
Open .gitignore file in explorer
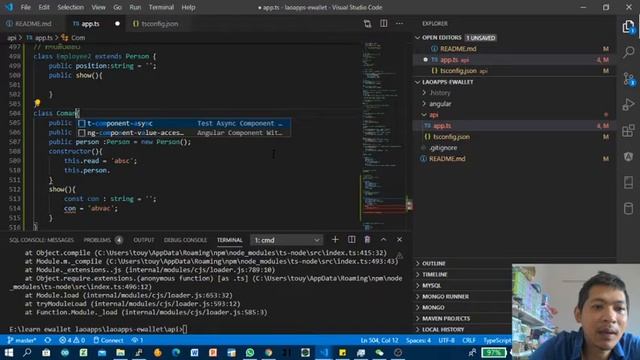coord(443,148)
